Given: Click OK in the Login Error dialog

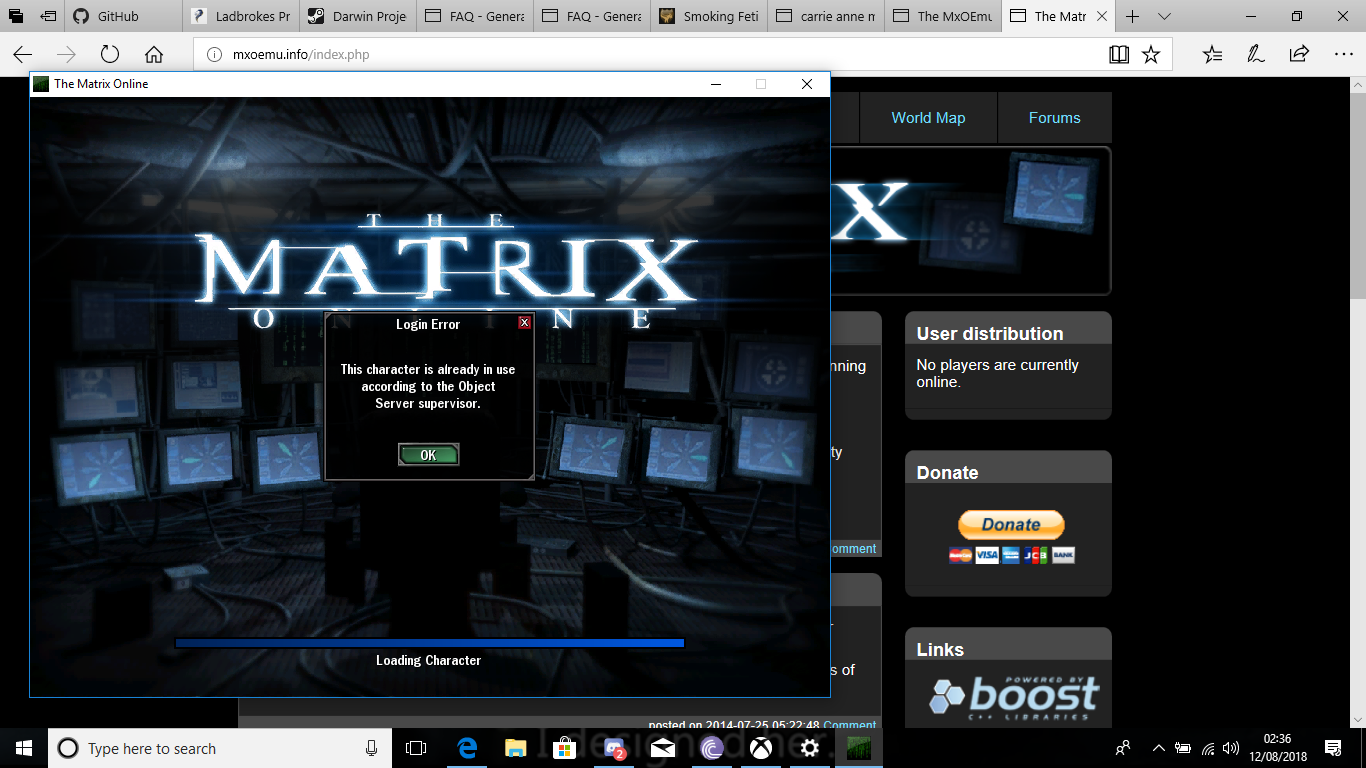Looking at the screenshot, I should click(428, 455).
